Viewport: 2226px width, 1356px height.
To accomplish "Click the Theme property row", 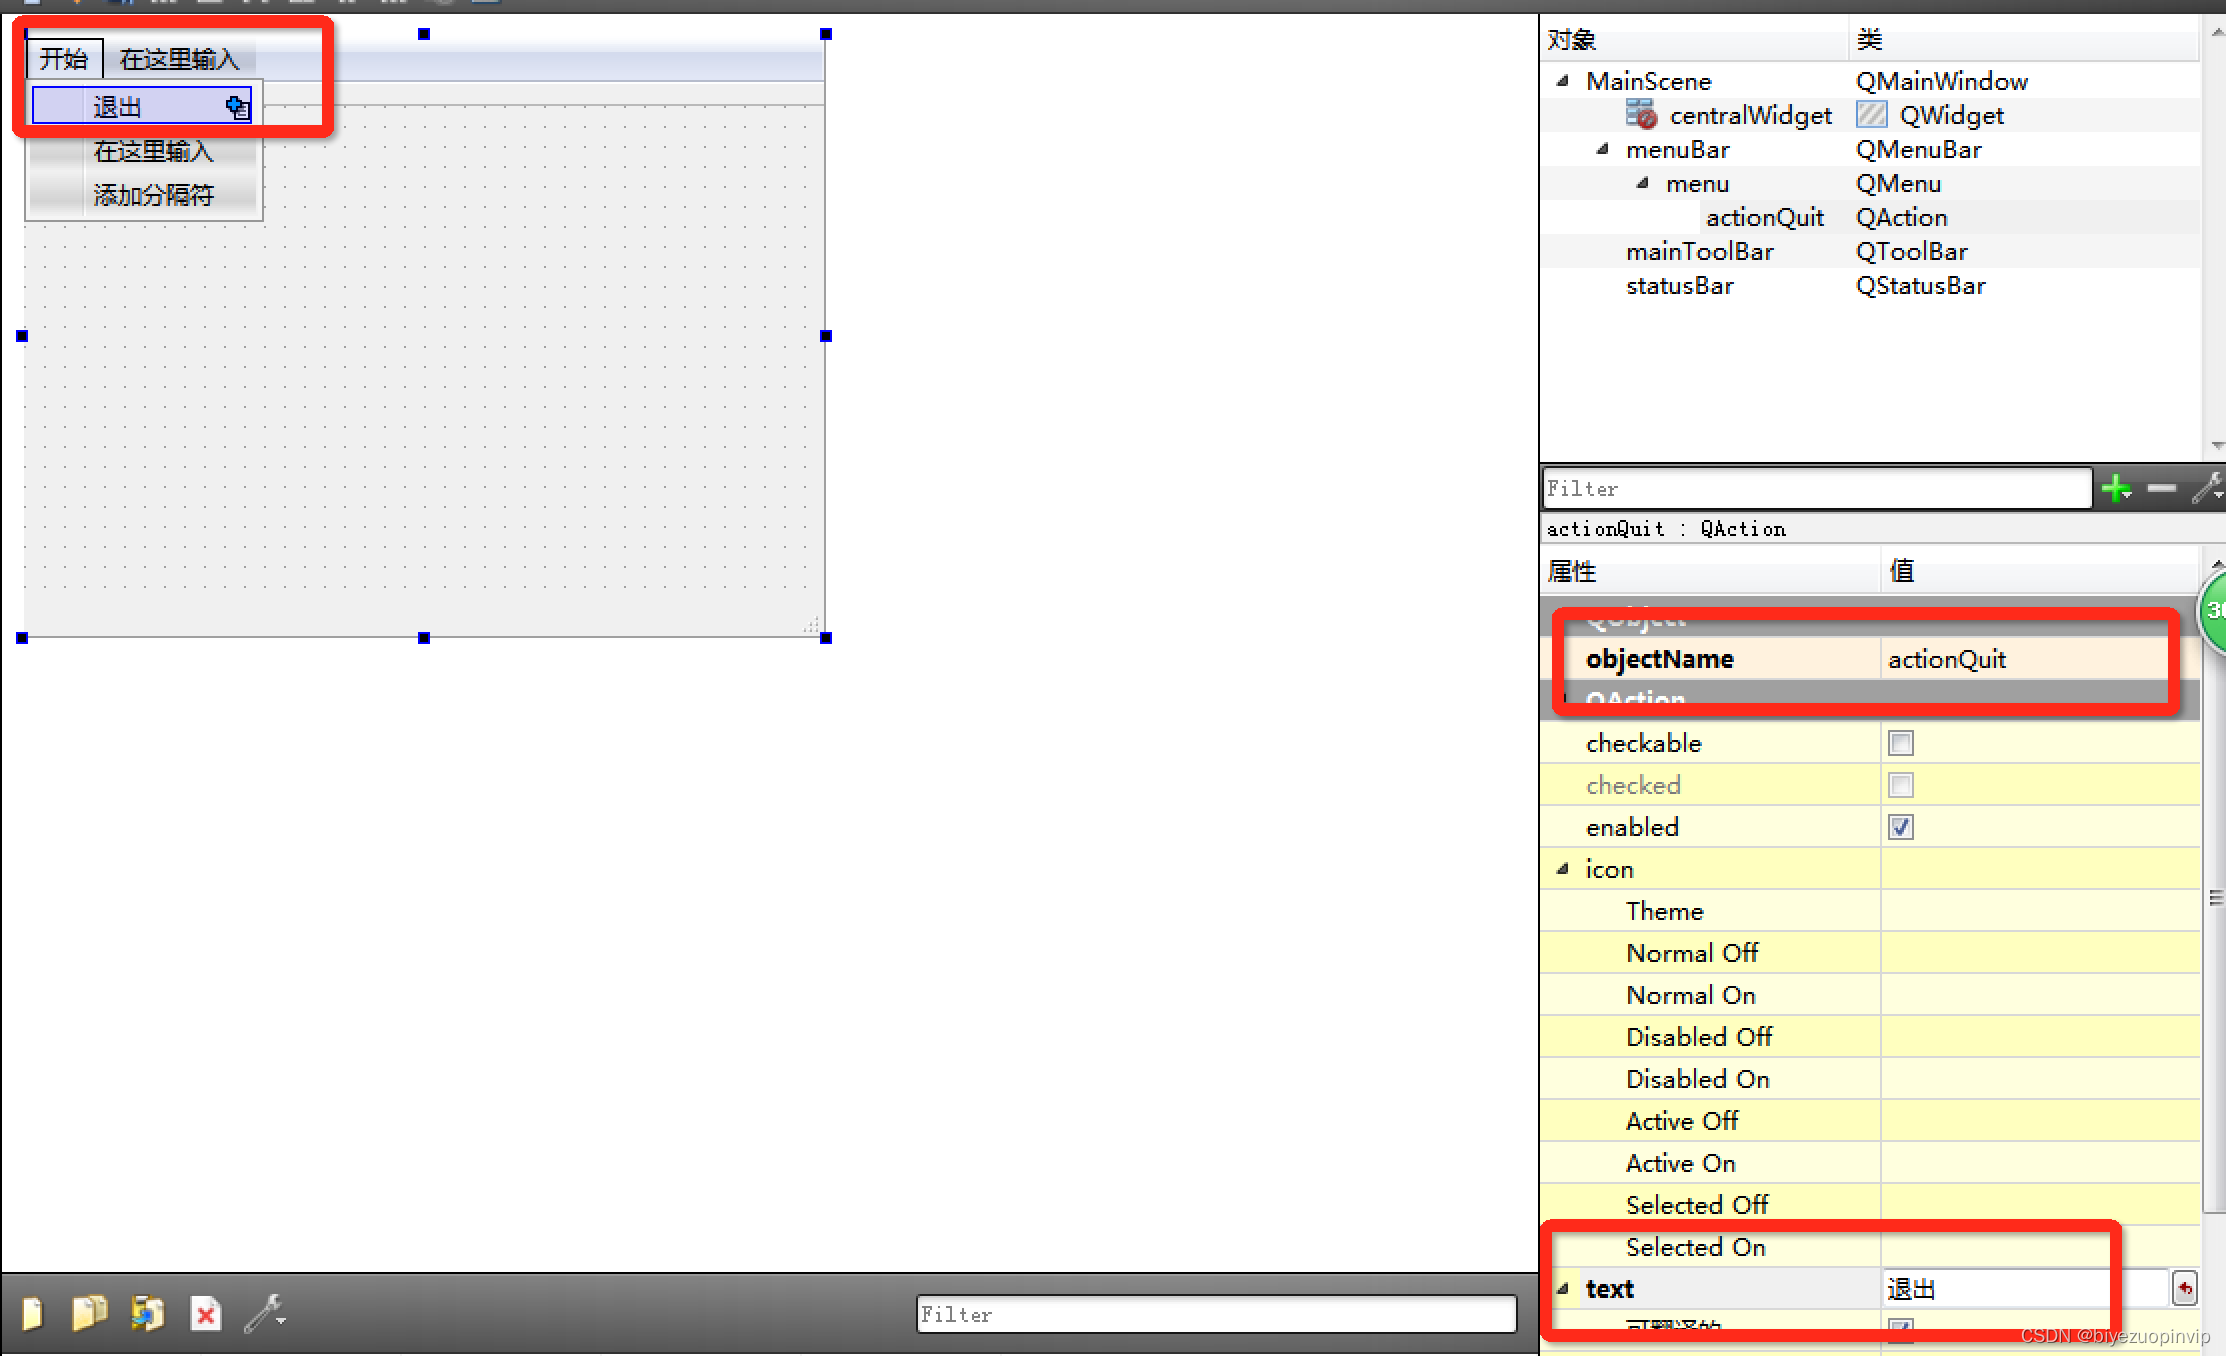I will (1870, 911).
